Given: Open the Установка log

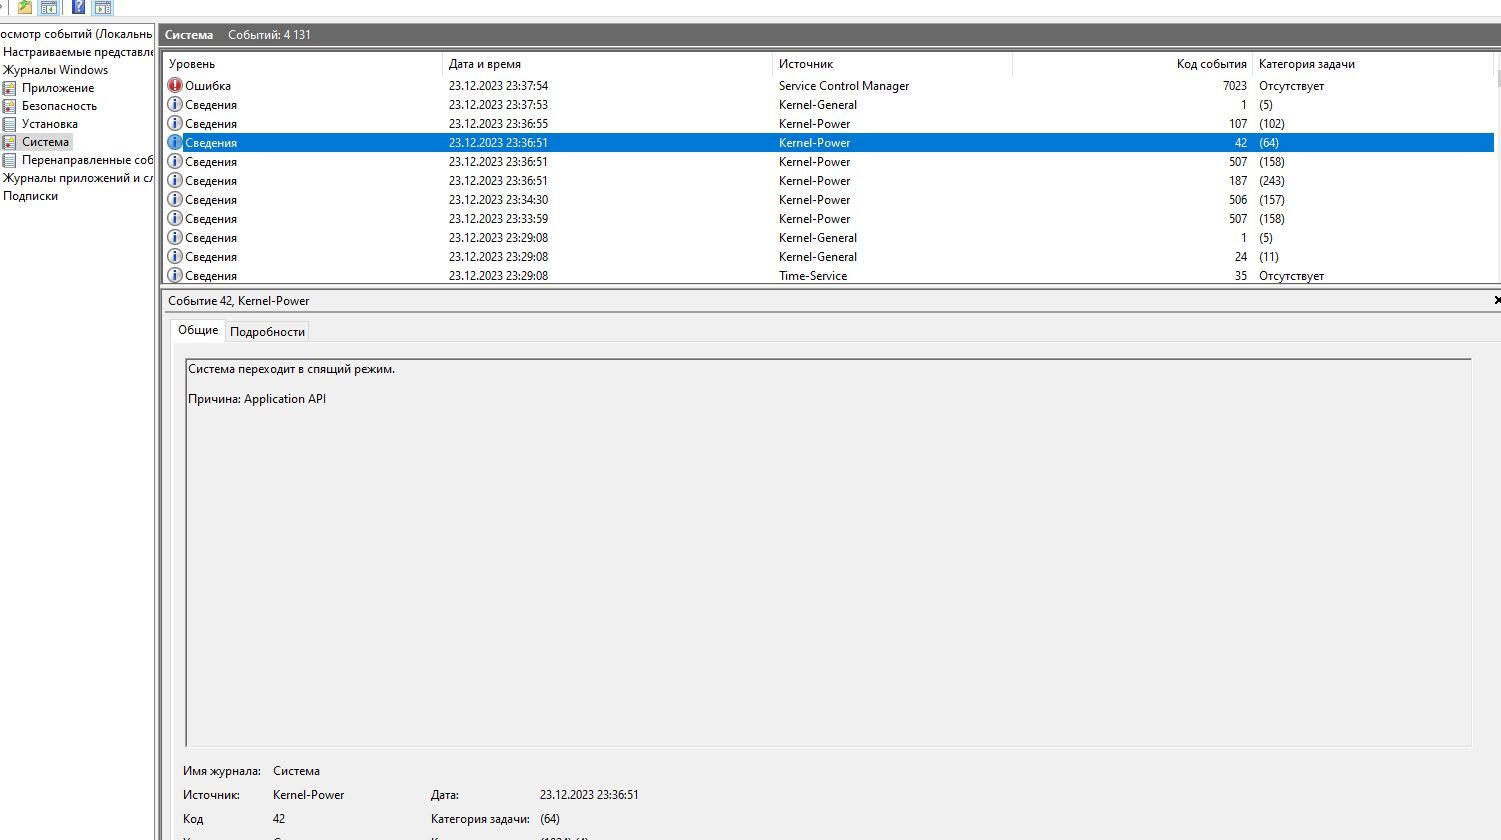Looking at the screenshot, I should click(x=50, y=124).
